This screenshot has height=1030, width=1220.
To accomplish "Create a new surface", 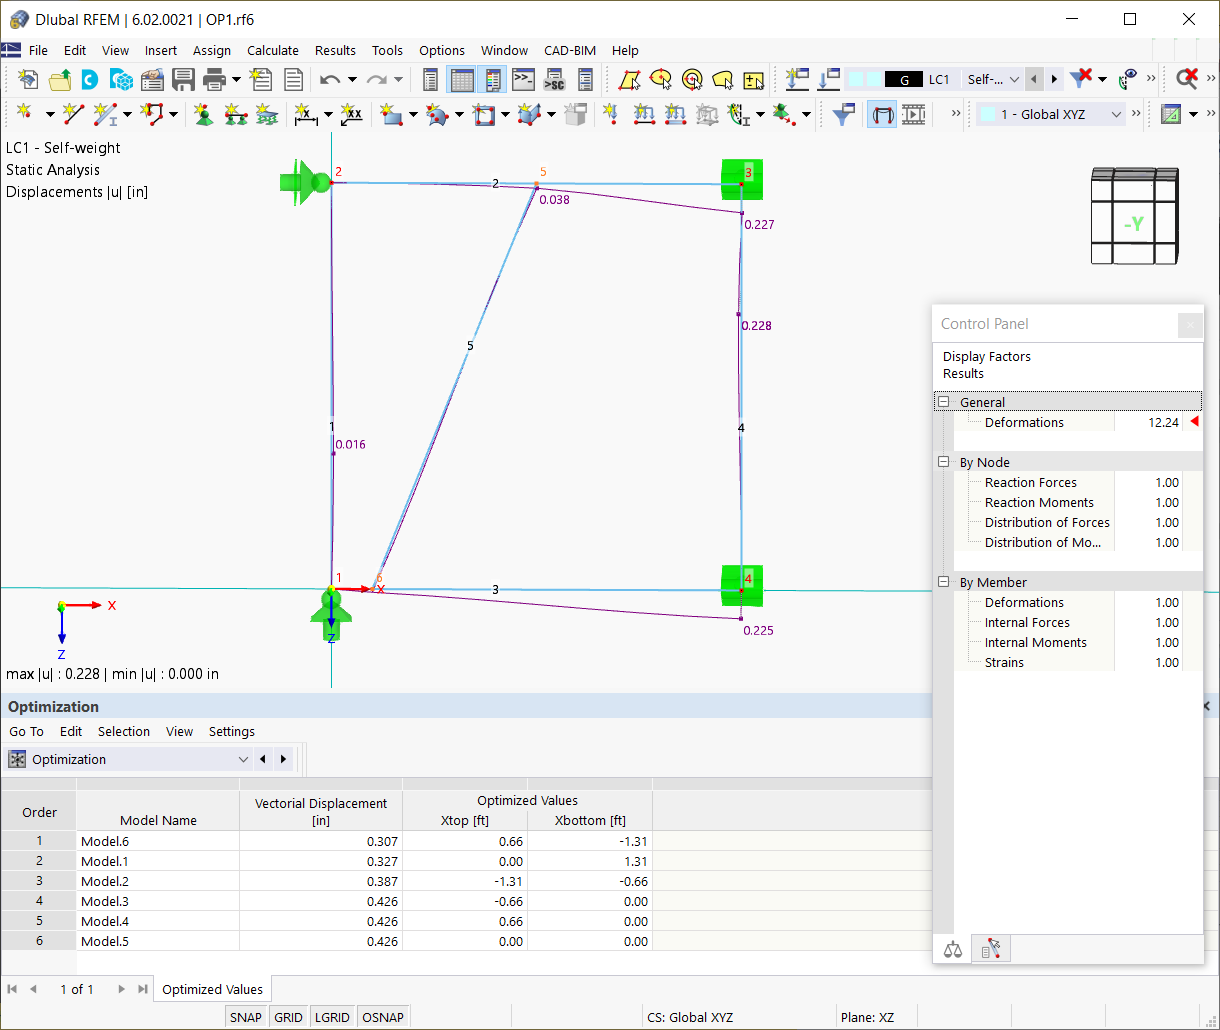I will pyautogui.click(x=391, y=115).
